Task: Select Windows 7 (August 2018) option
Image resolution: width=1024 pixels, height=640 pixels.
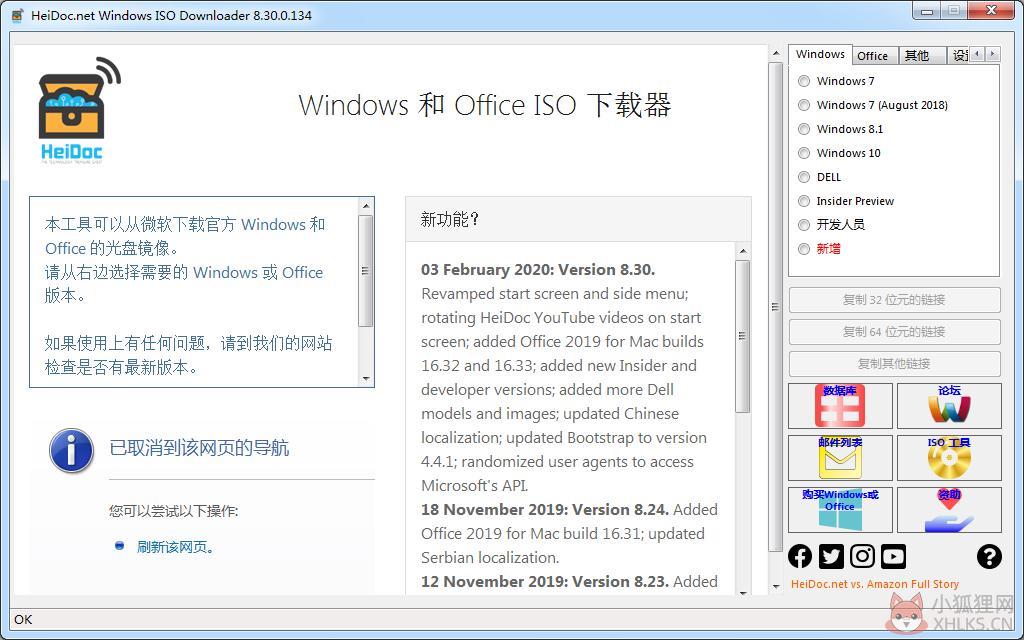Action: point(804,105)
